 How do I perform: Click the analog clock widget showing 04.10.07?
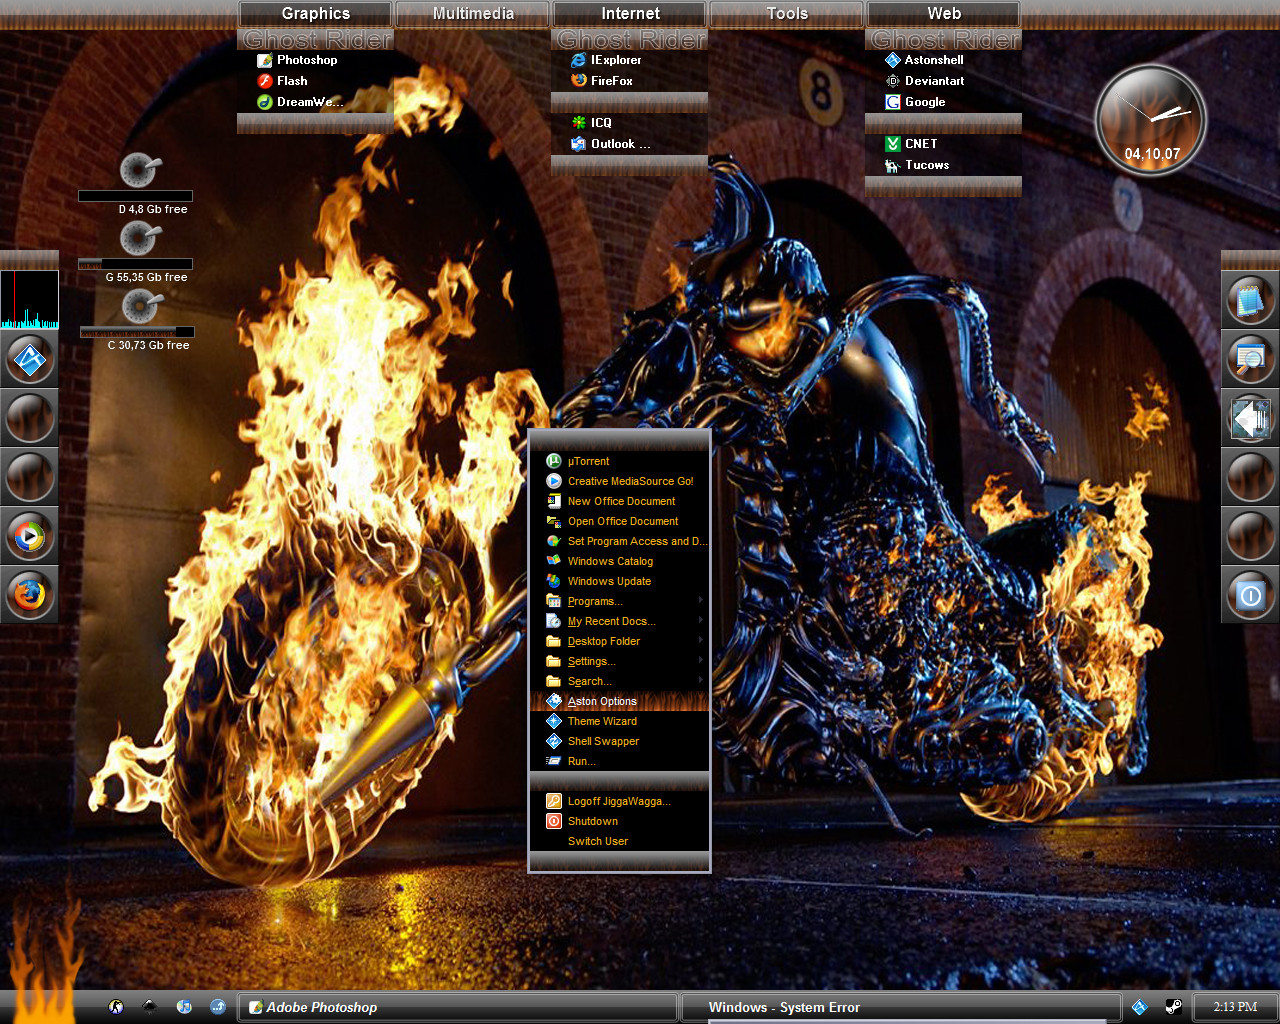pyautogui.click(x=1151, y=120)
